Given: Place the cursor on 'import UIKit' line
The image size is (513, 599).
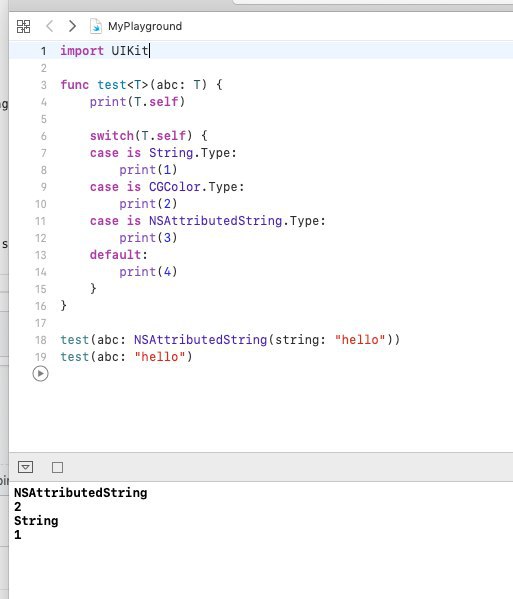Looking at the screenshot, I should 105,51.
